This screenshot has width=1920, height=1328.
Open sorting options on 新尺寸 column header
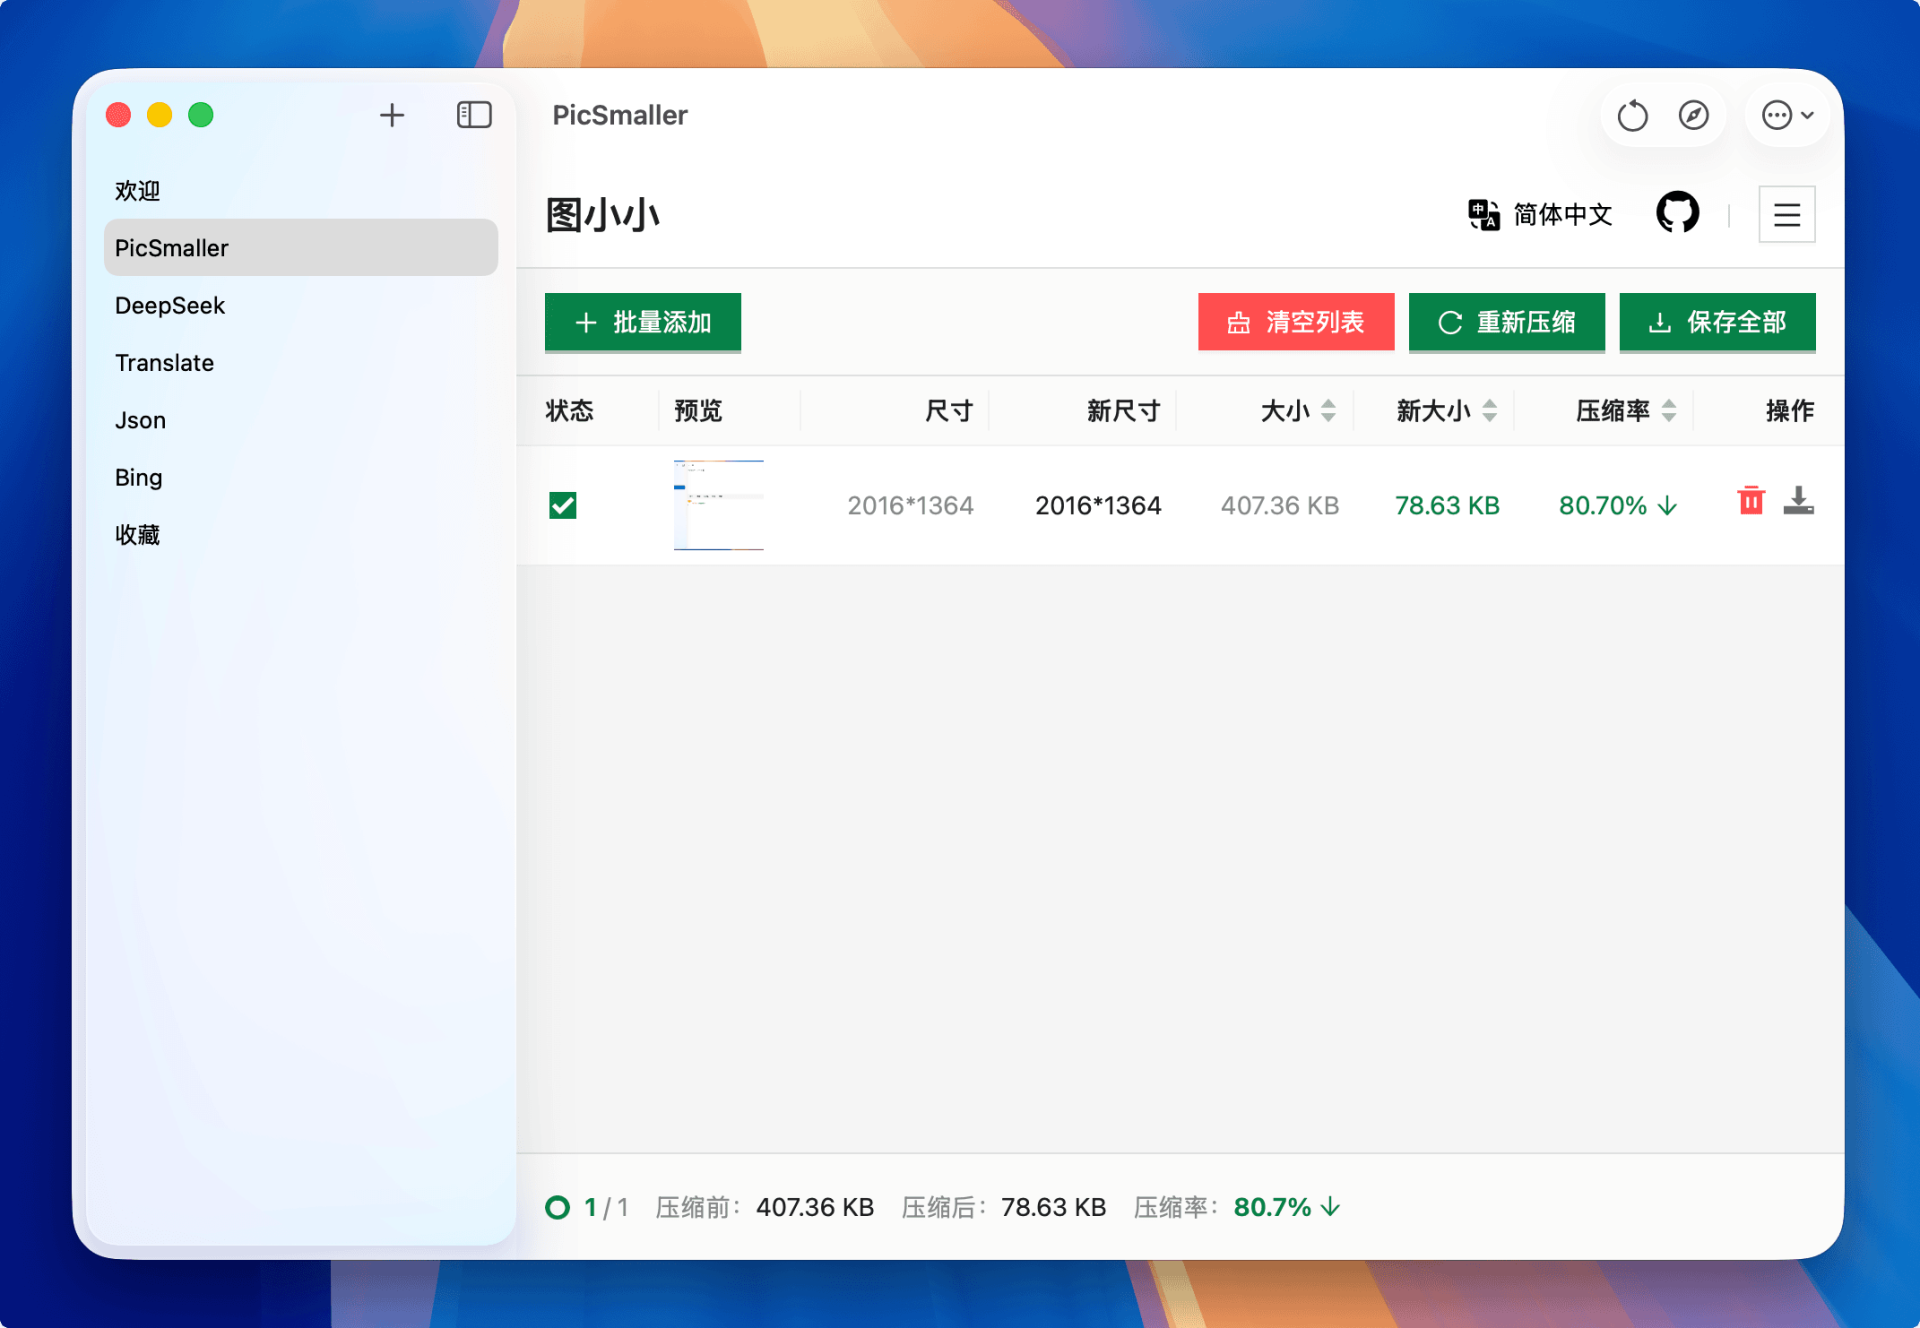tap(1122, 410)
